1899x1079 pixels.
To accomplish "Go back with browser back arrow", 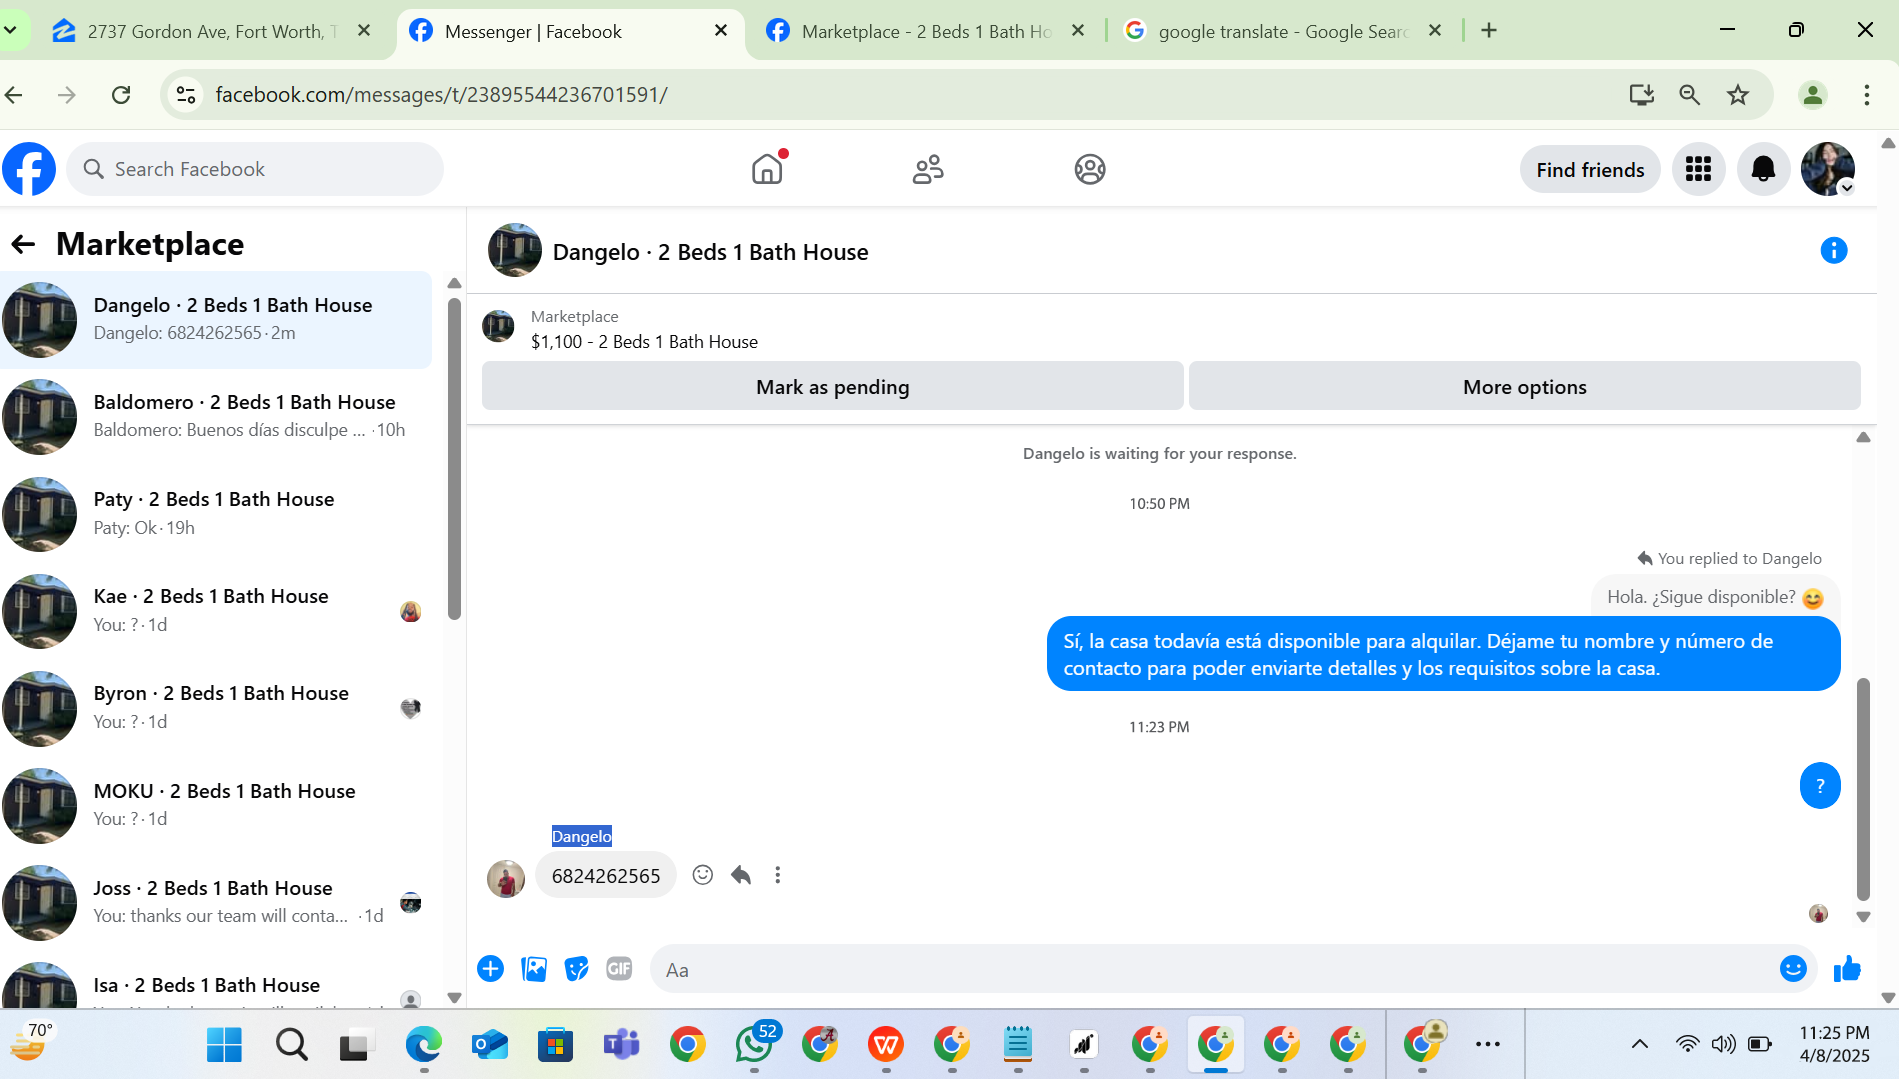I will [x=14, y=95].
